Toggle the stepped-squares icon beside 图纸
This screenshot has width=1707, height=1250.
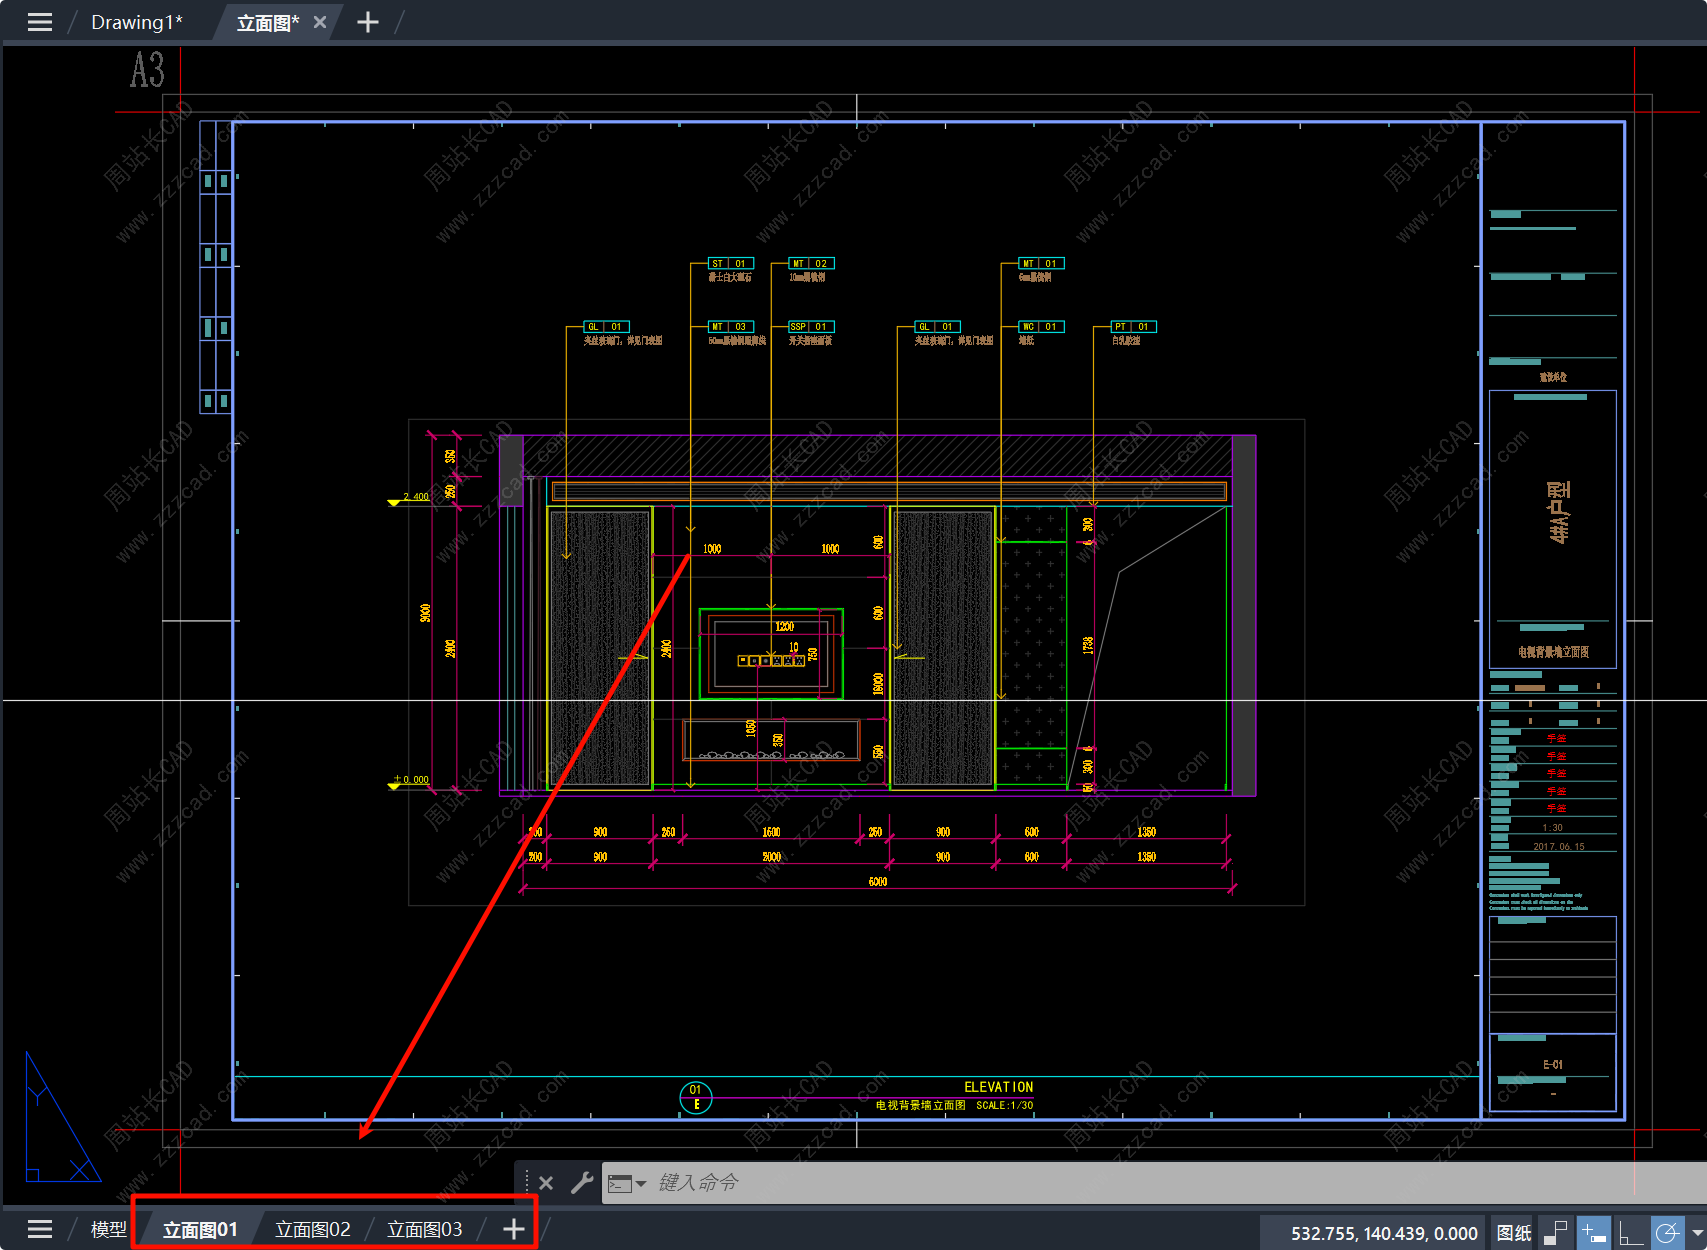pos(1555,1233)
